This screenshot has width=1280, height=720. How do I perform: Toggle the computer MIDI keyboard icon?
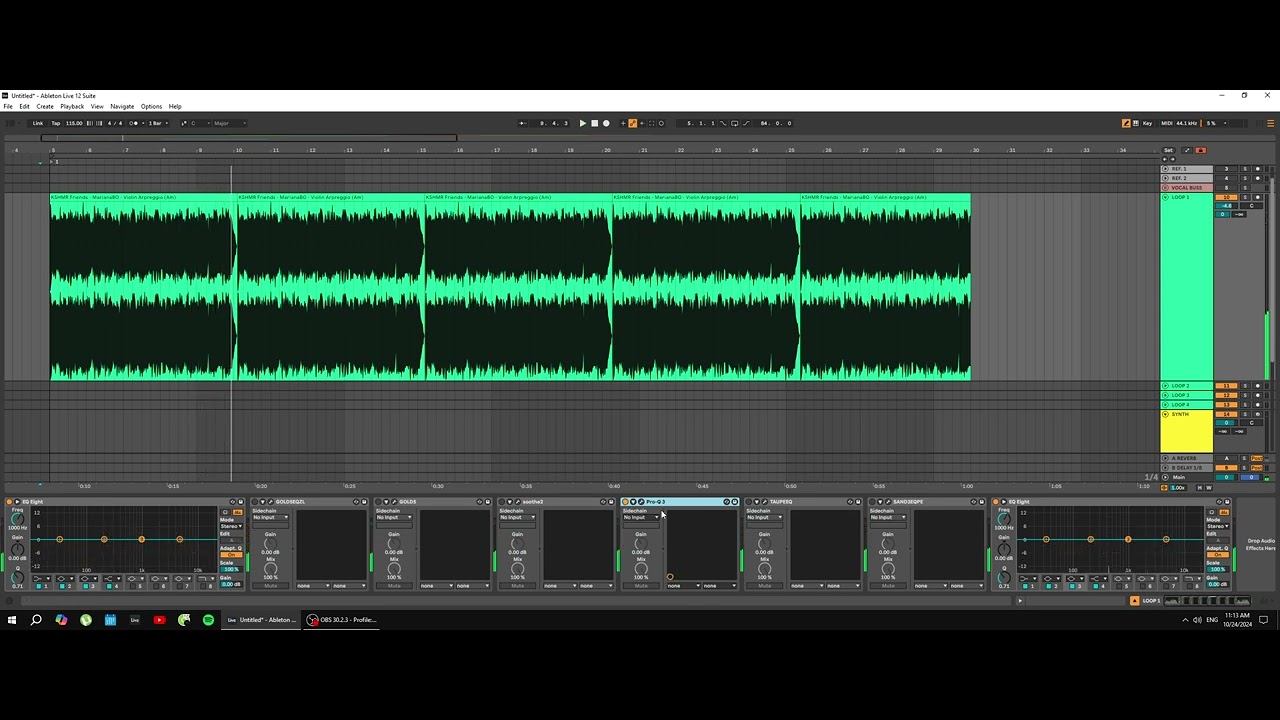coord(1136,123)
